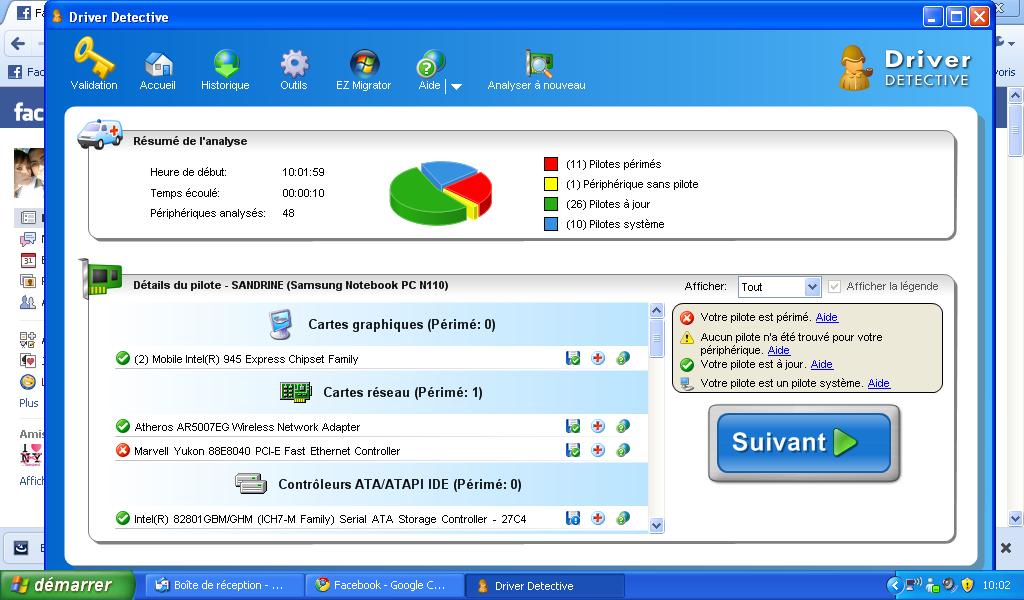
Task: Switch to Boîte de réception taskbar item
Action: tap(223, 585)
